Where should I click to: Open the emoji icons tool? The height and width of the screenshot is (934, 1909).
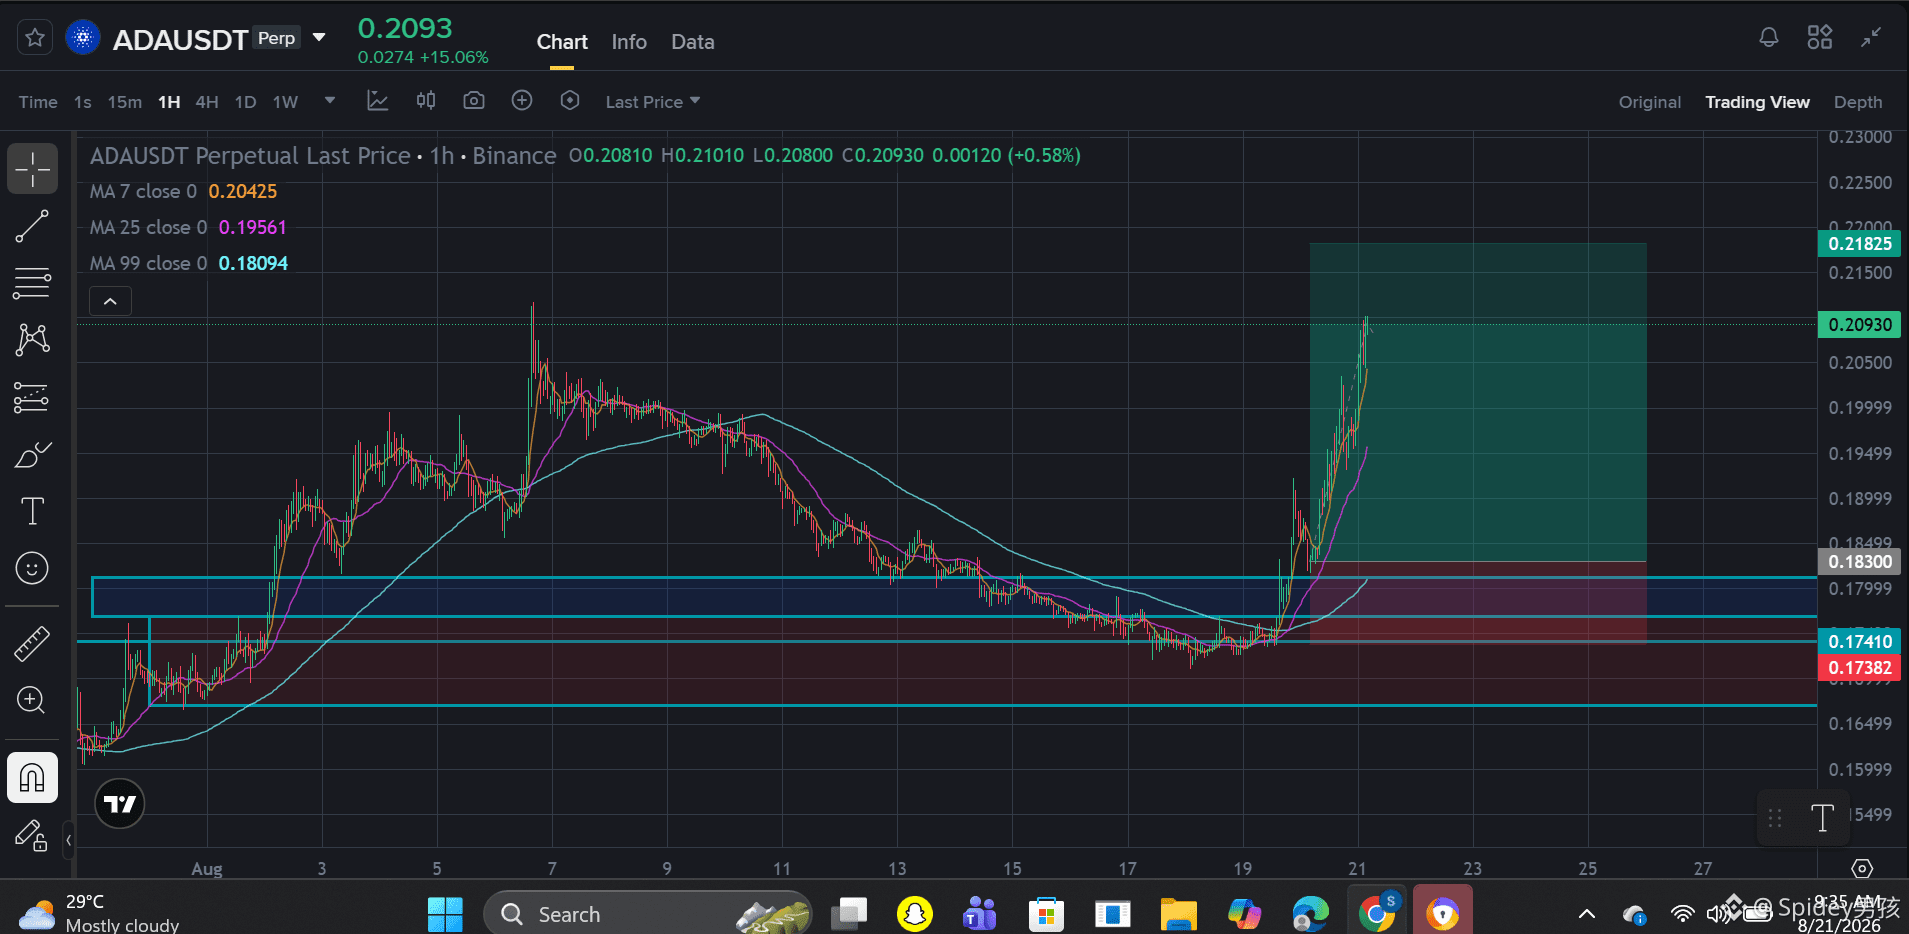coord(32,568)
